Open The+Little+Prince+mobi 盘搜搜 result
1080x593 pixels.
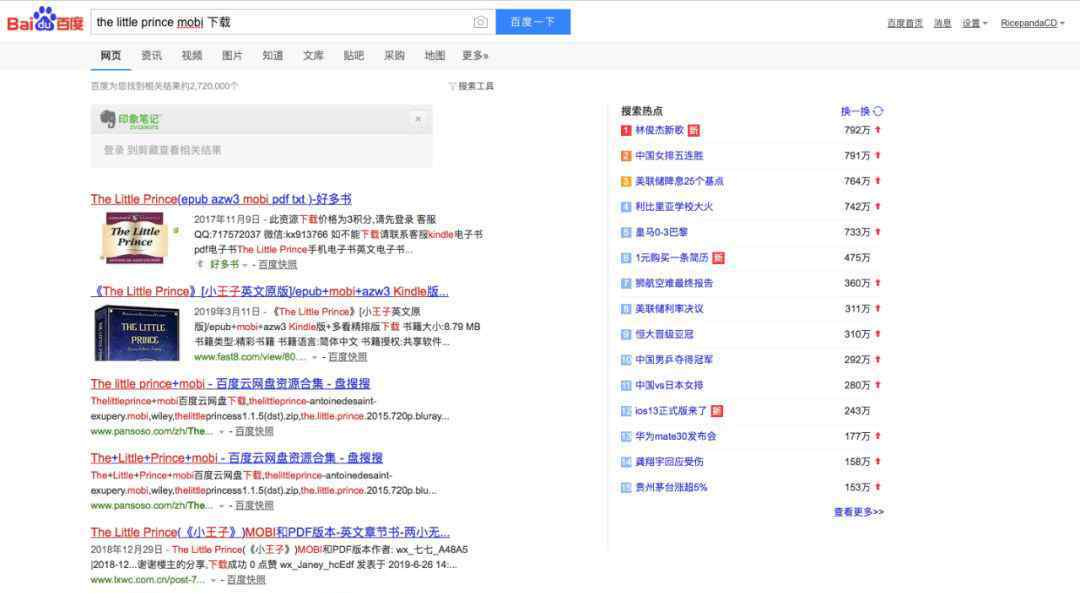236,458
